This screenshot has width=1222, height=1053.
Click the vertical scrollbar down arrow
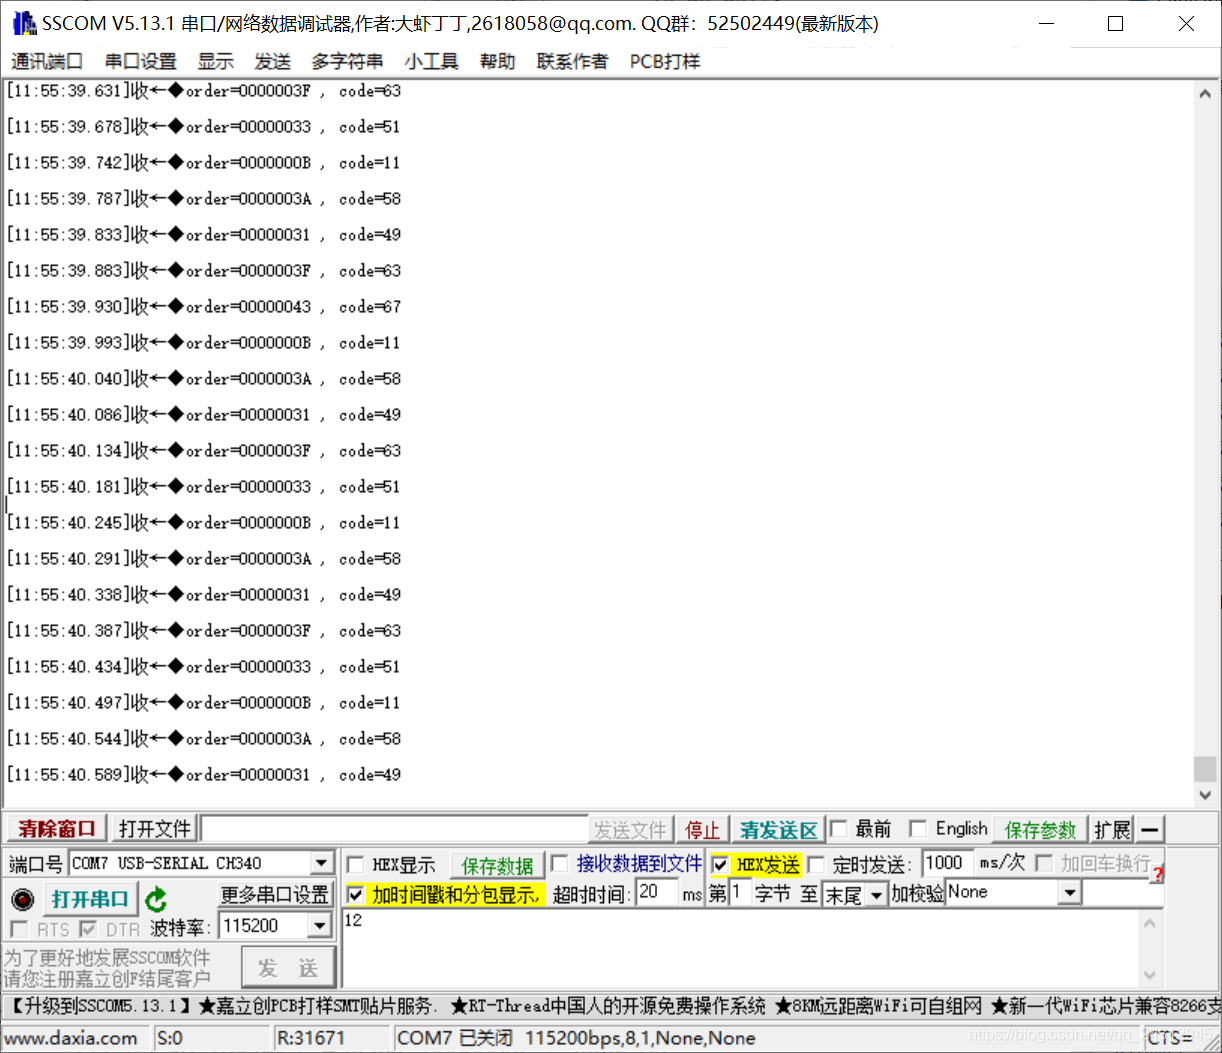(x=1205, y=795)
